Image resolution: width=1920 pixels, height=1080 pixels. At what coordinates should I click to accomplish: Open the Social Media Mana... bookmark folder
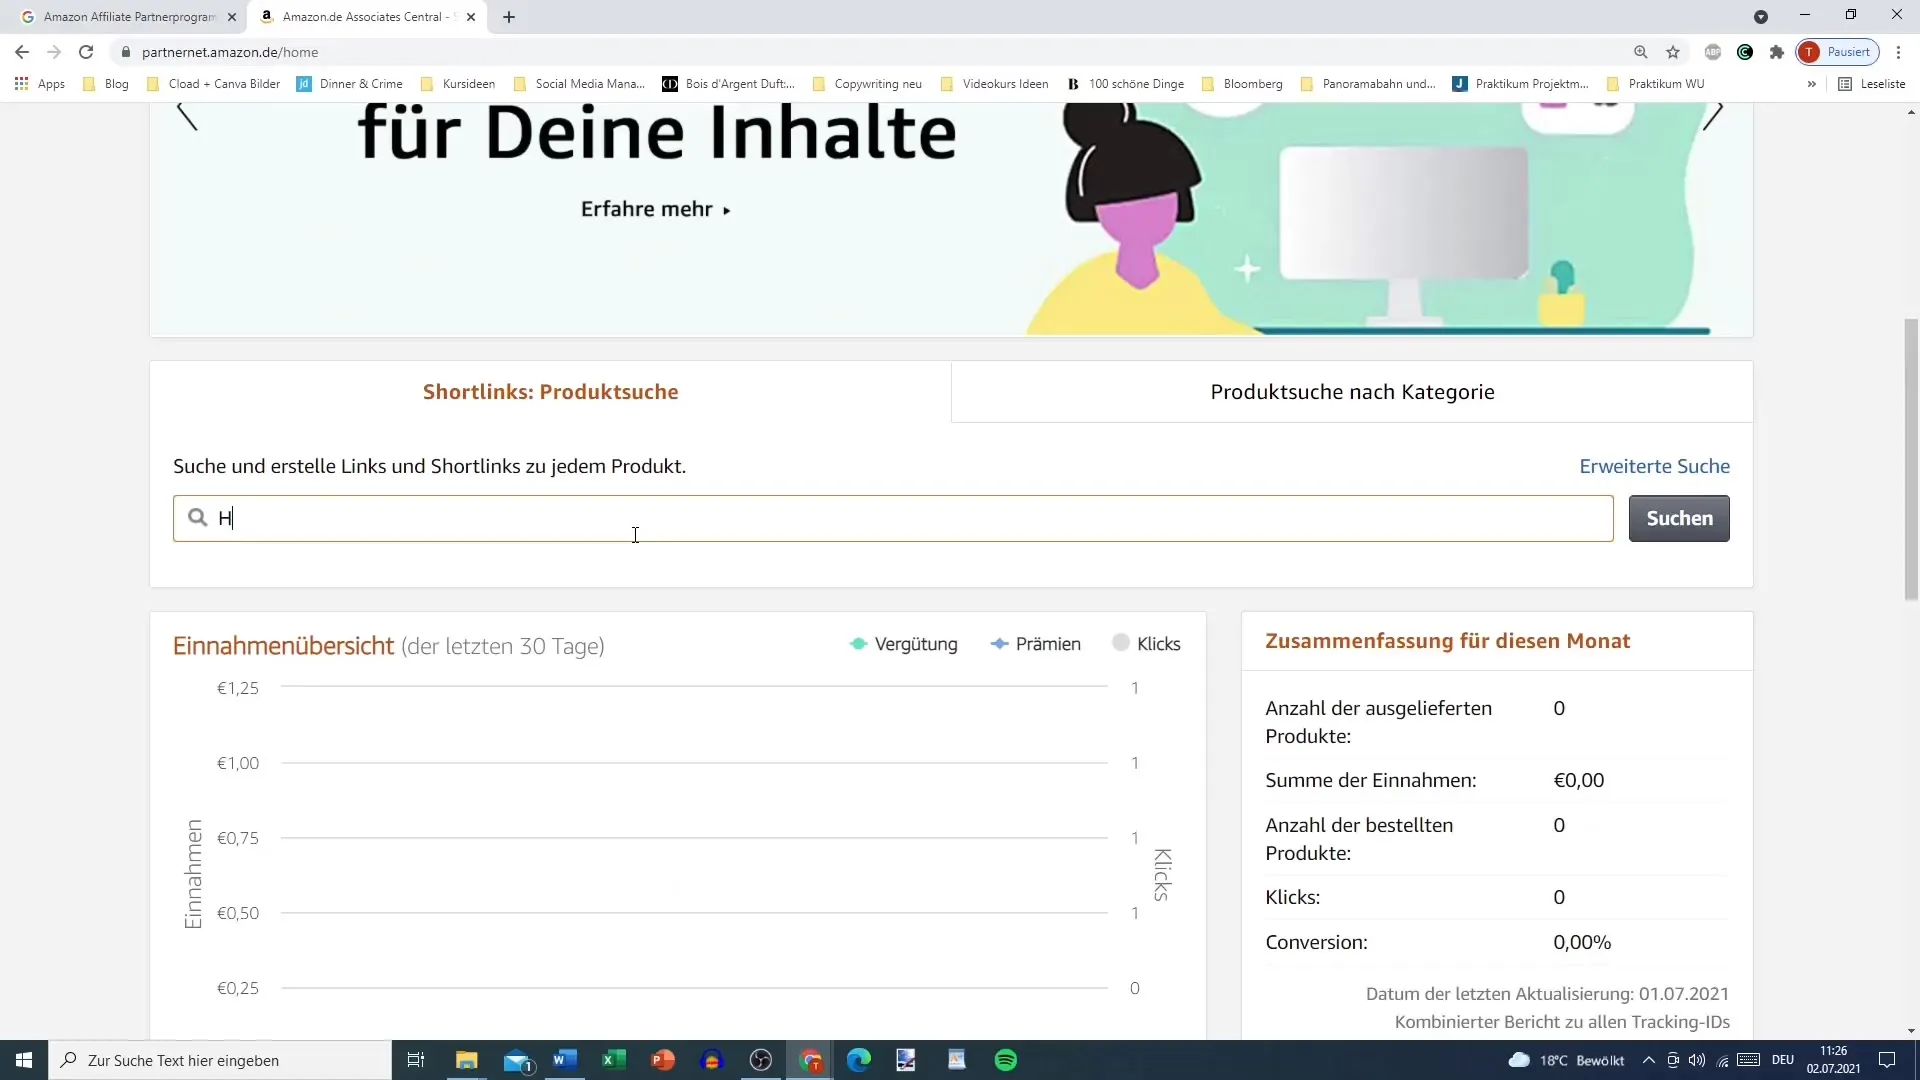pos(579,84)
